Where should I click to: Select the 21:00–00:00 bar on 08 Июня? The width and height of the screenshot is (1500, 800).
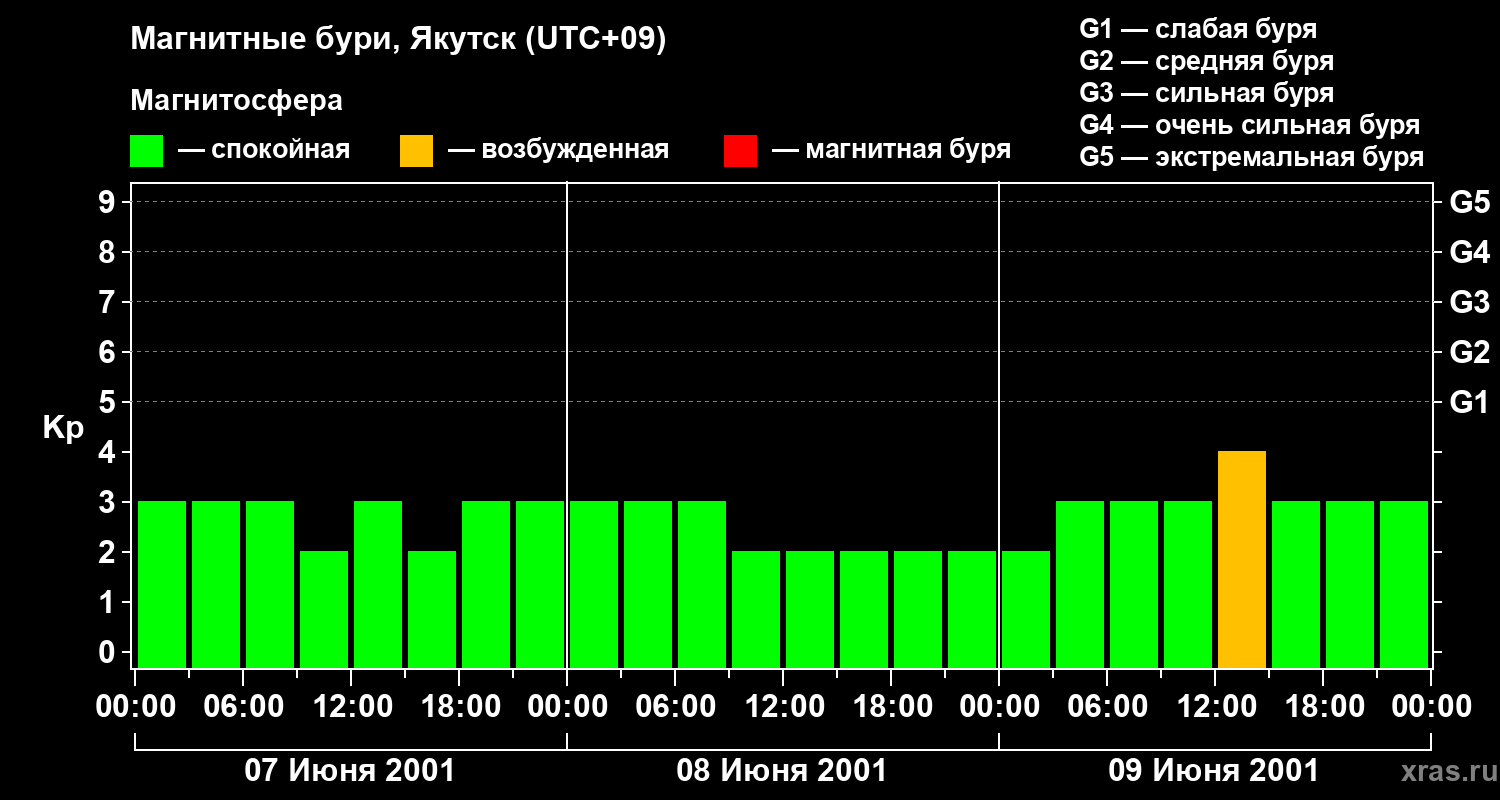[x=972, y=609]
